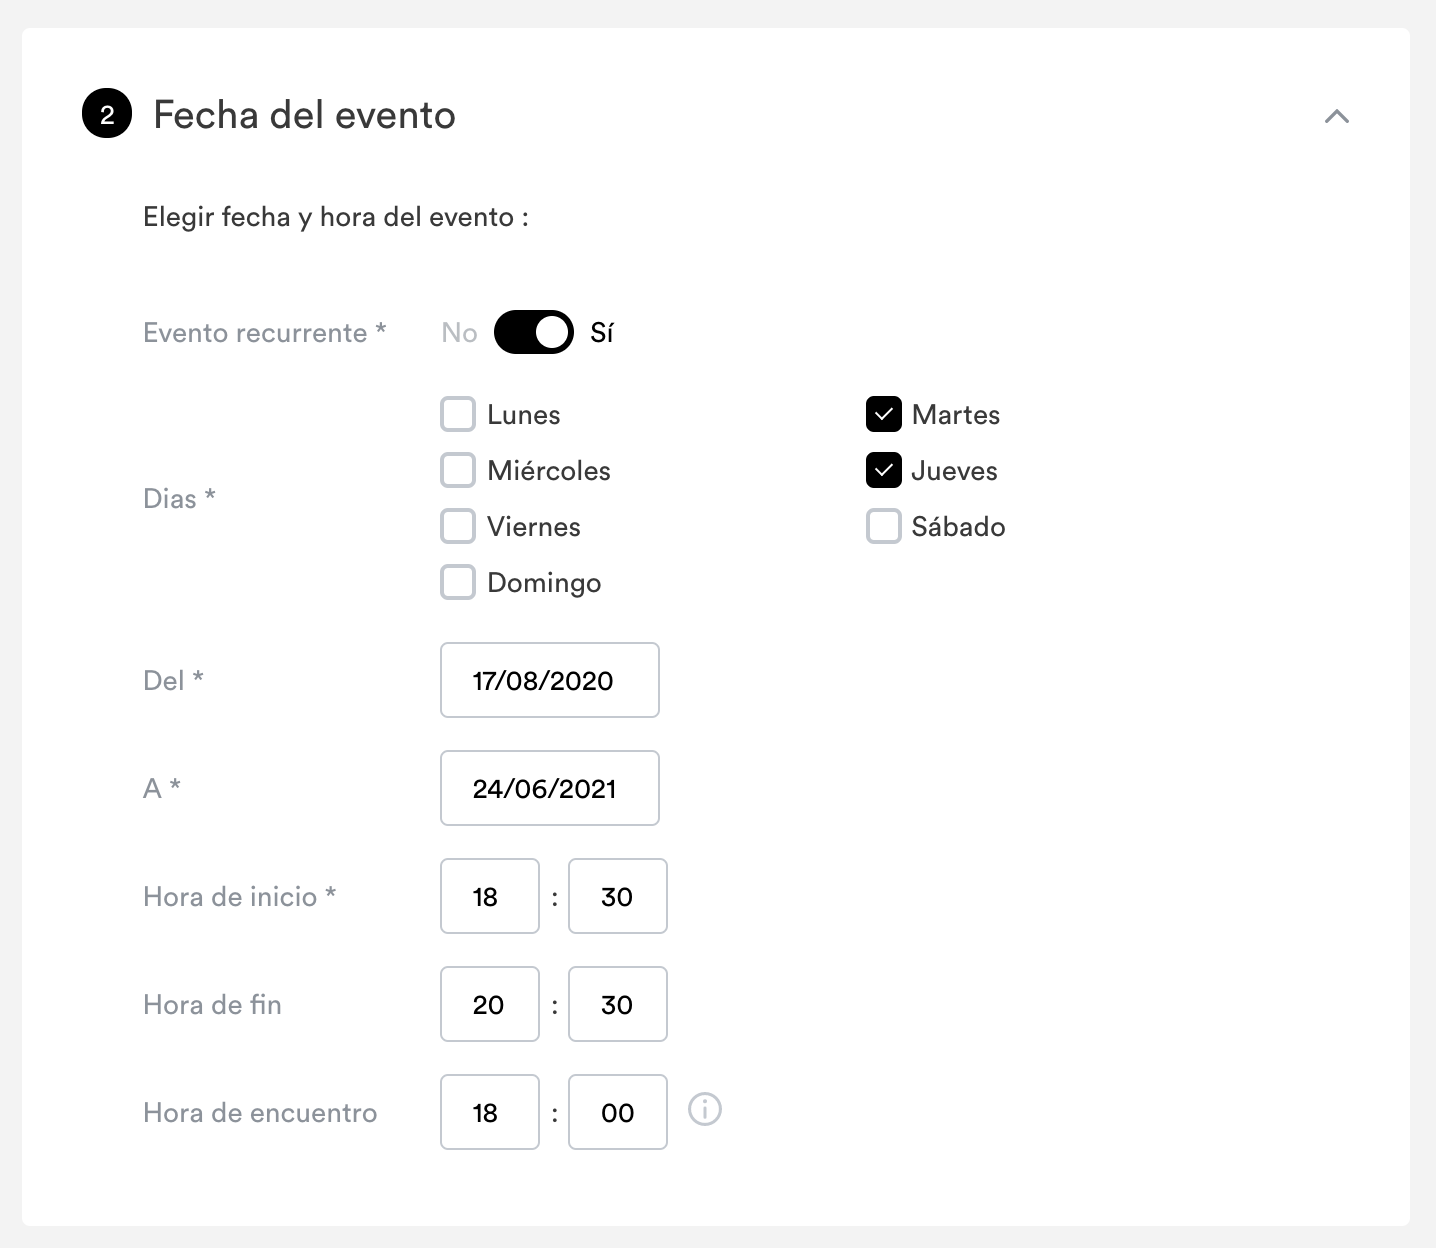Click the info icon beside Hora de encuentro
The height and width of the screenshot is (1248, 1436).
pos(705,1109)
